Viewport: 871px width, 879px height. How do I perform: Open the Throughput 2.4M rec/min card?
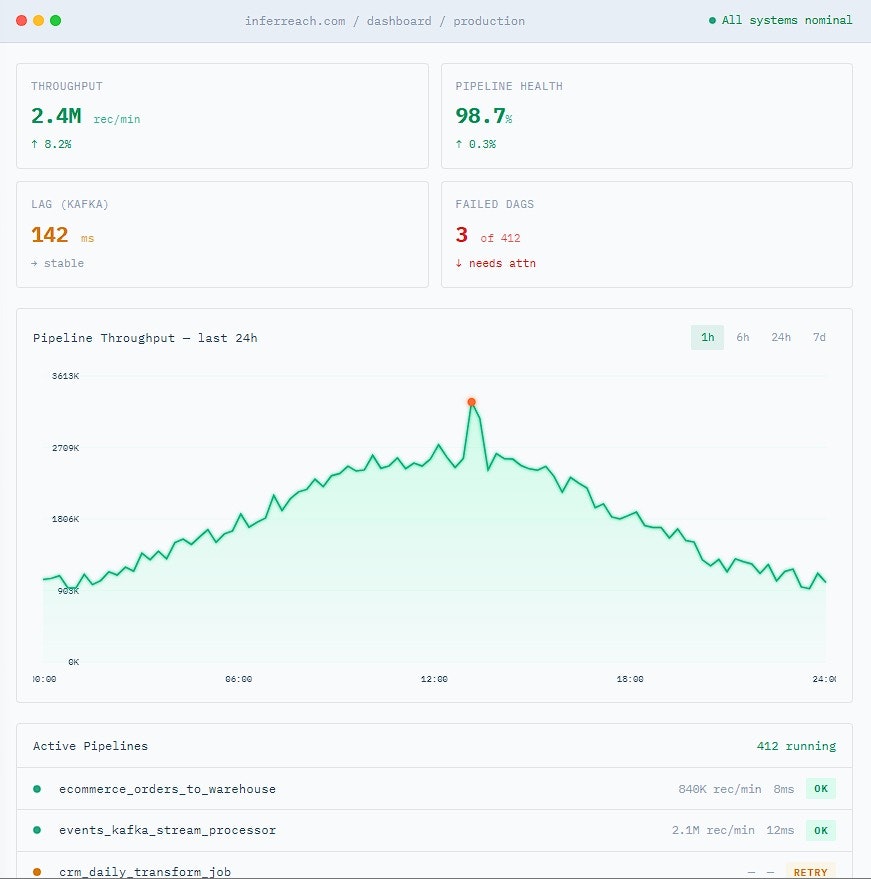(223, 116)
